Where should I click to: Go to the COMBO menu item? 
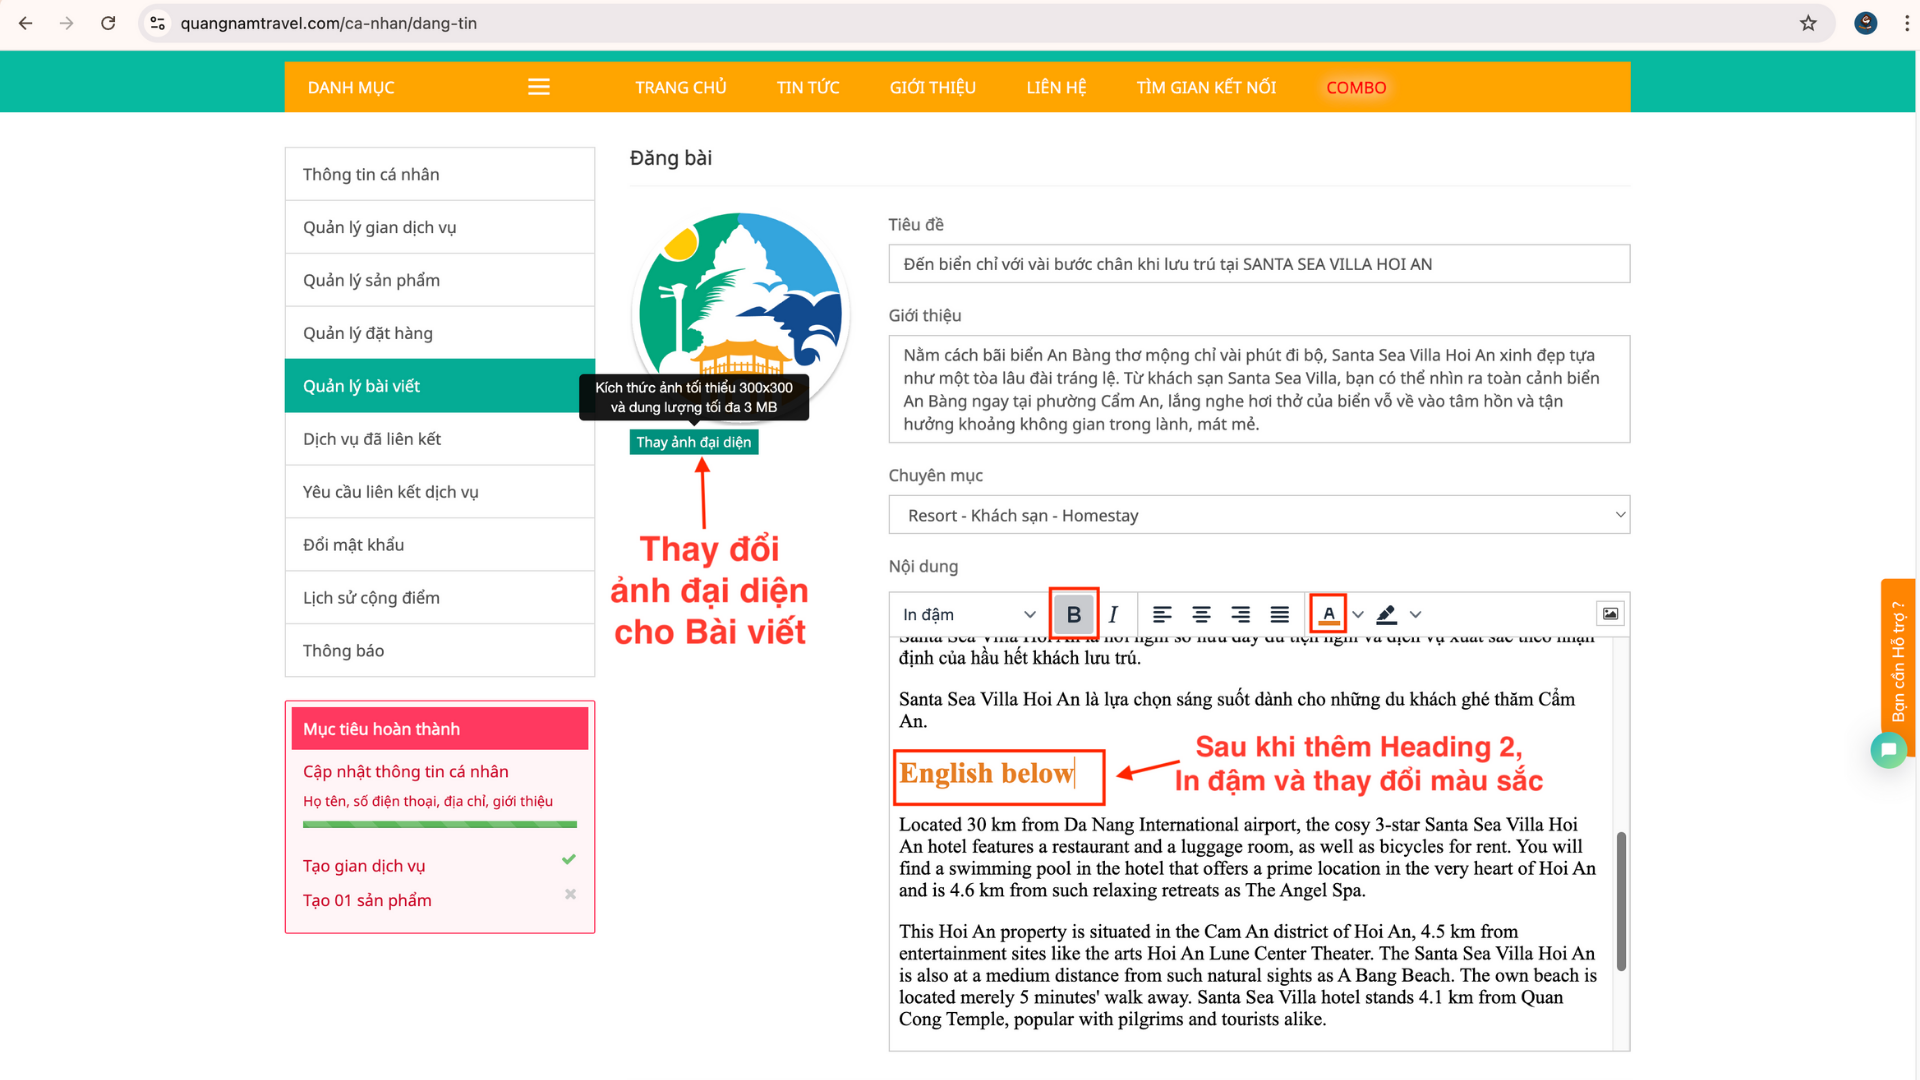click(x=1356, y=87)
